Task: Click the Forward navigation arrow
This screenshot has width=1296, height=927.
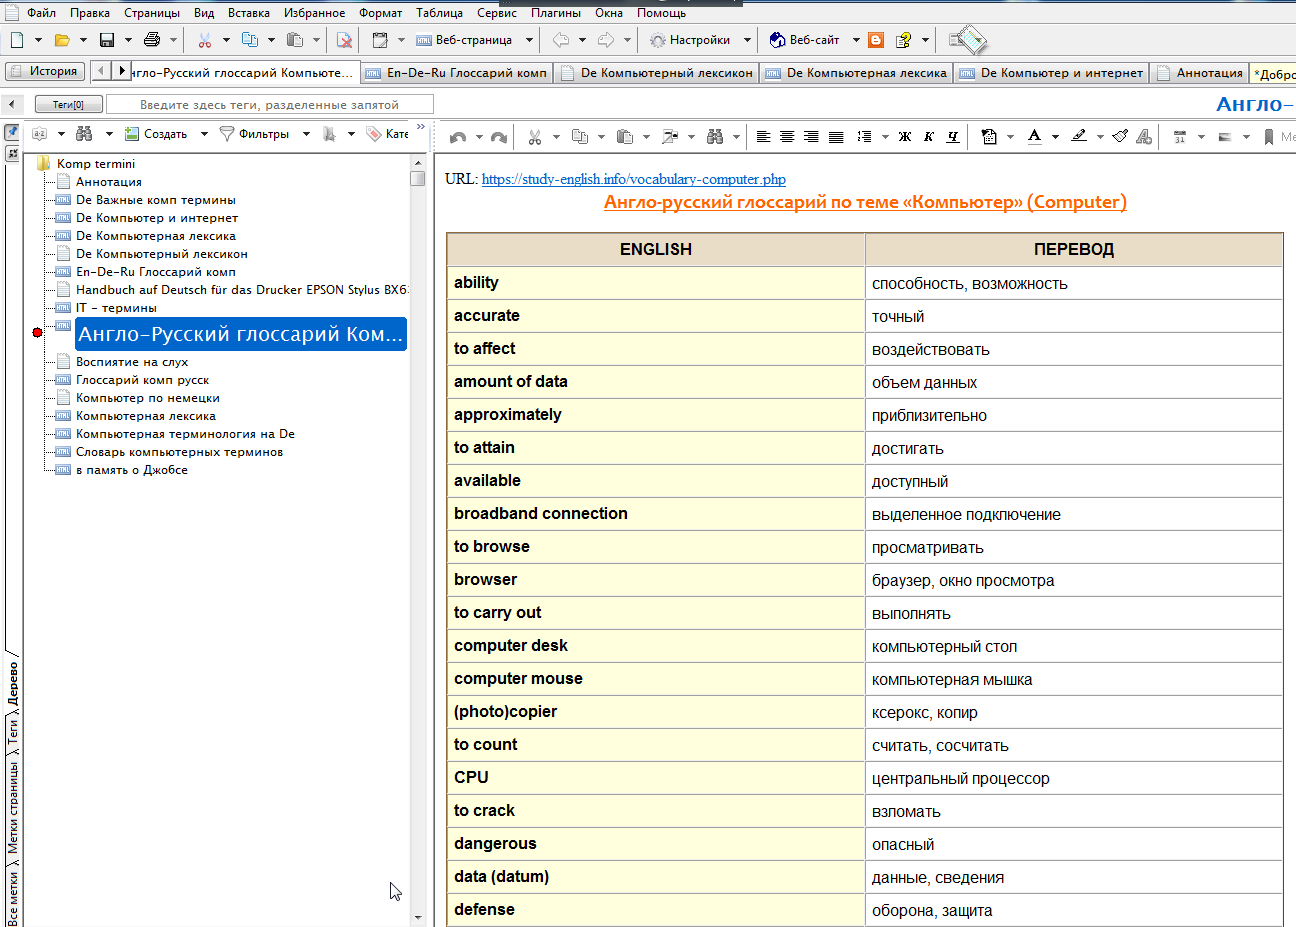Action: tap(606, 40)
